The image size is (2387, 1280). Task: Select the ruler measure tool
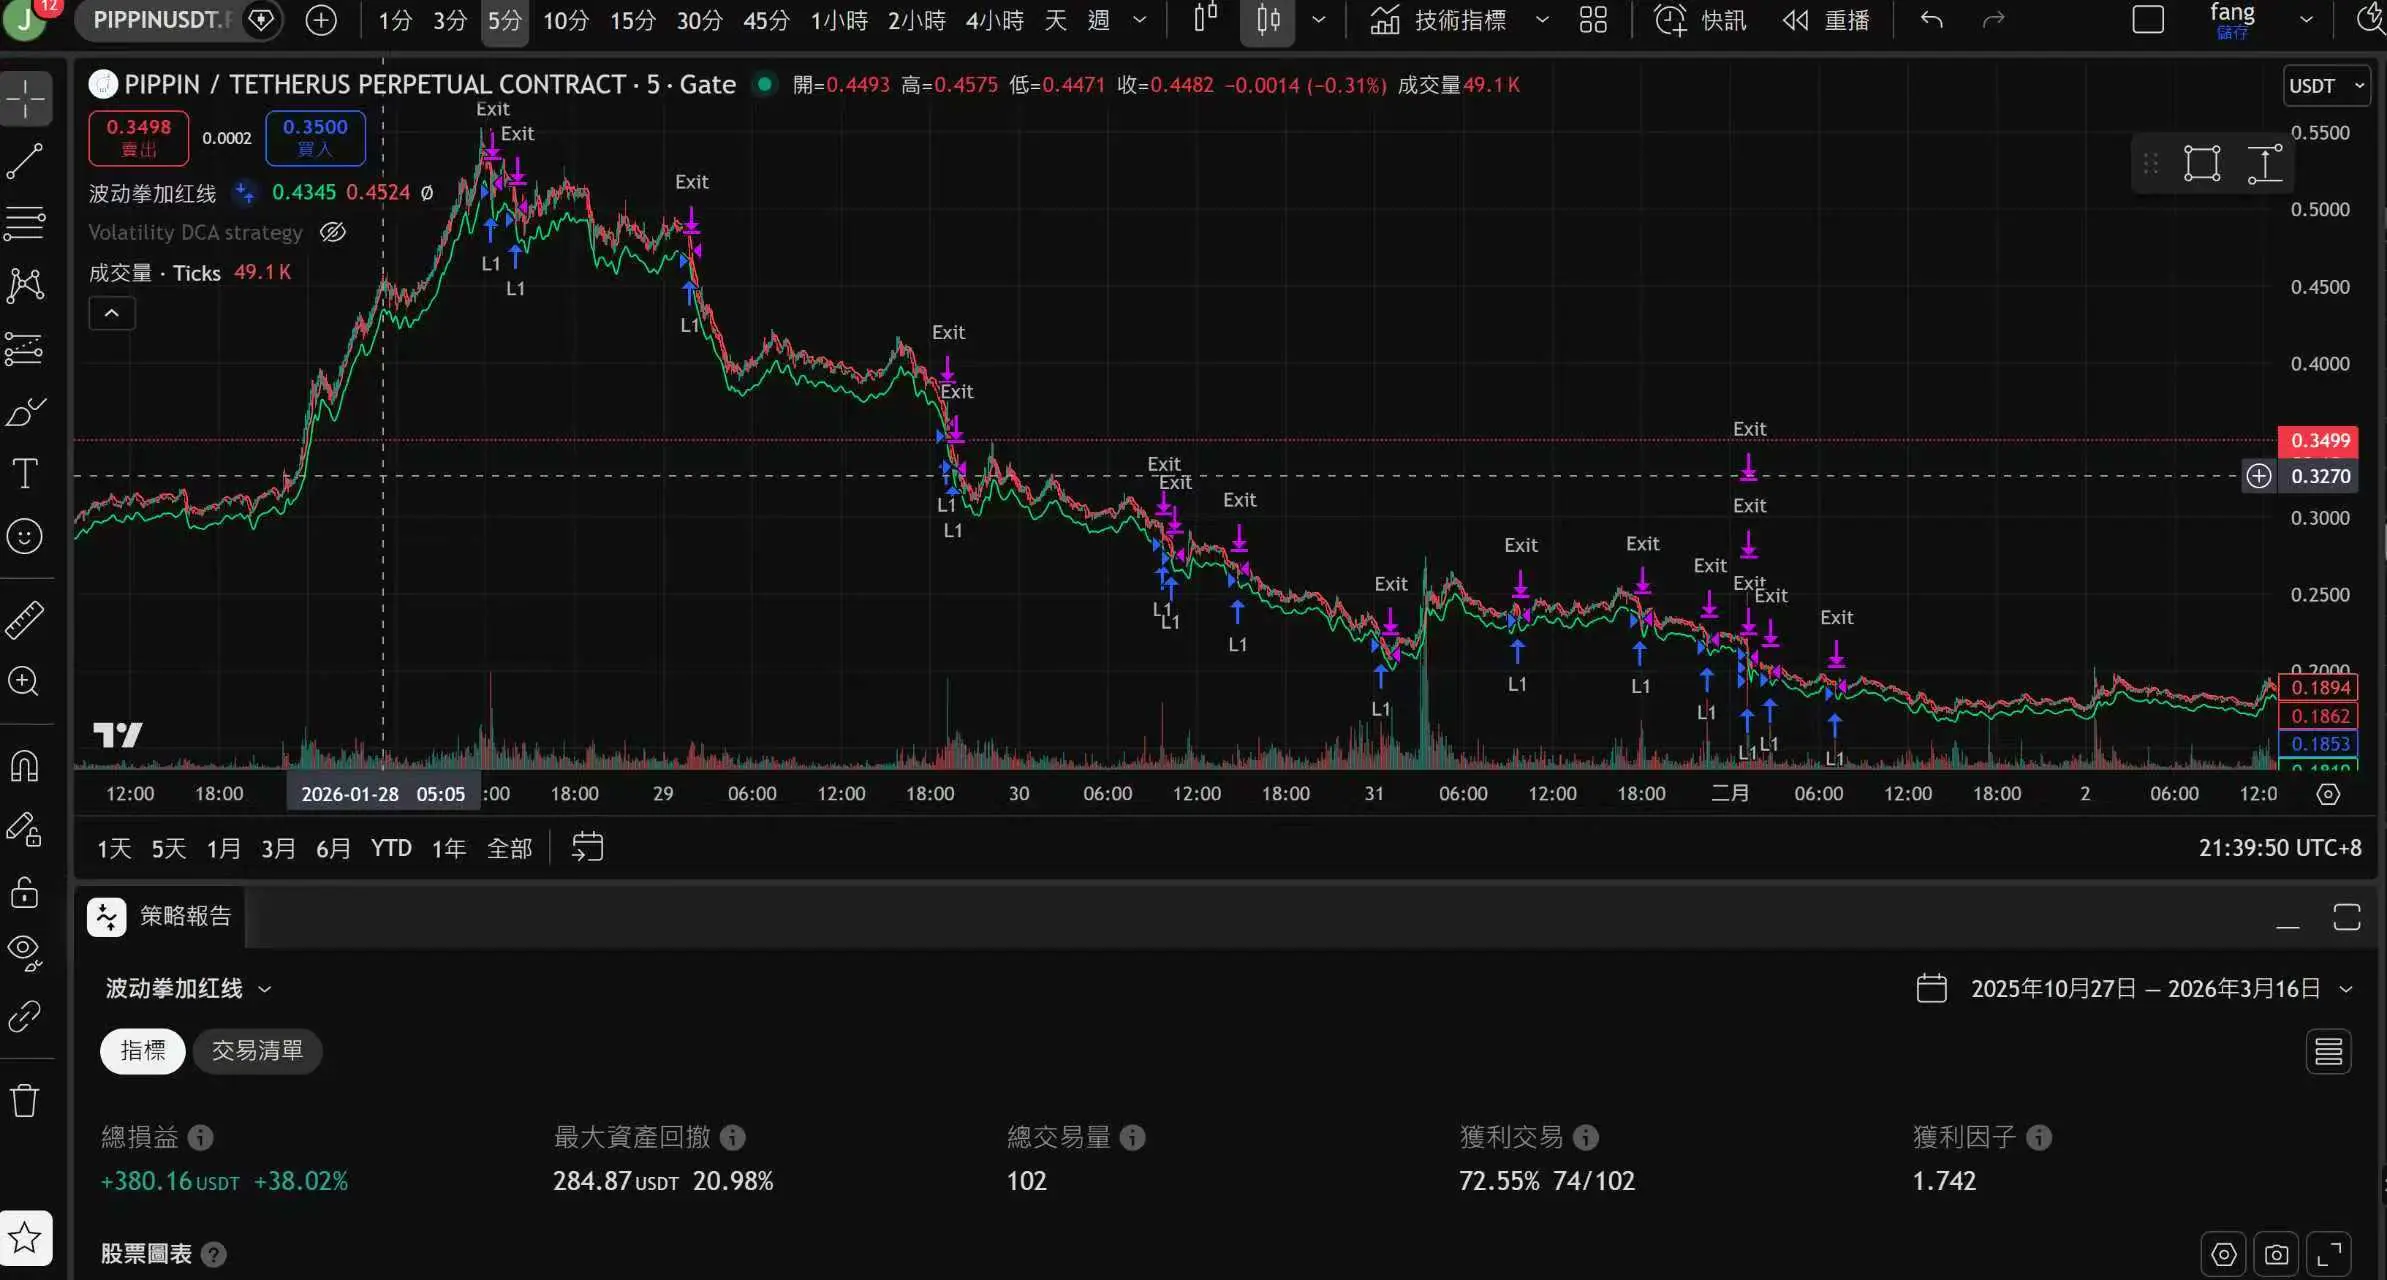click(x=25, y=620)
